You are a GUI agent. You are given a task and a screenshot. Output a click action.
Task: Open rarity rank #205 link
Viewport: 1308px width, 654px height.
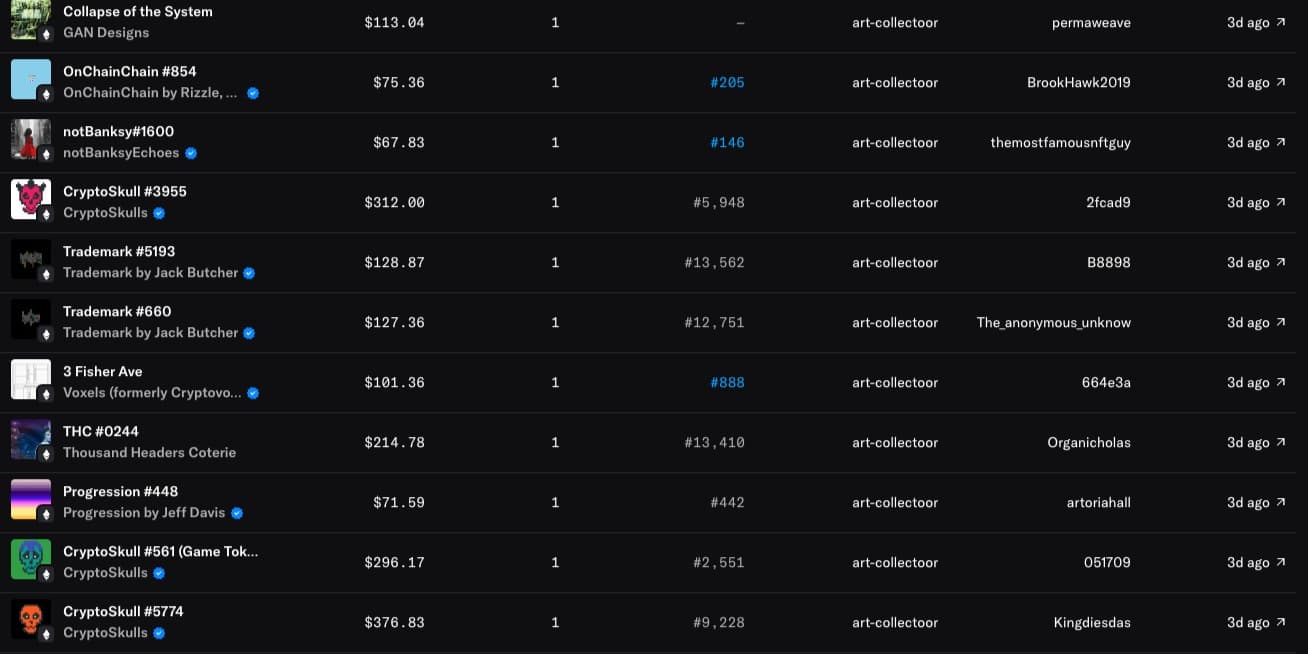[727, 82]
